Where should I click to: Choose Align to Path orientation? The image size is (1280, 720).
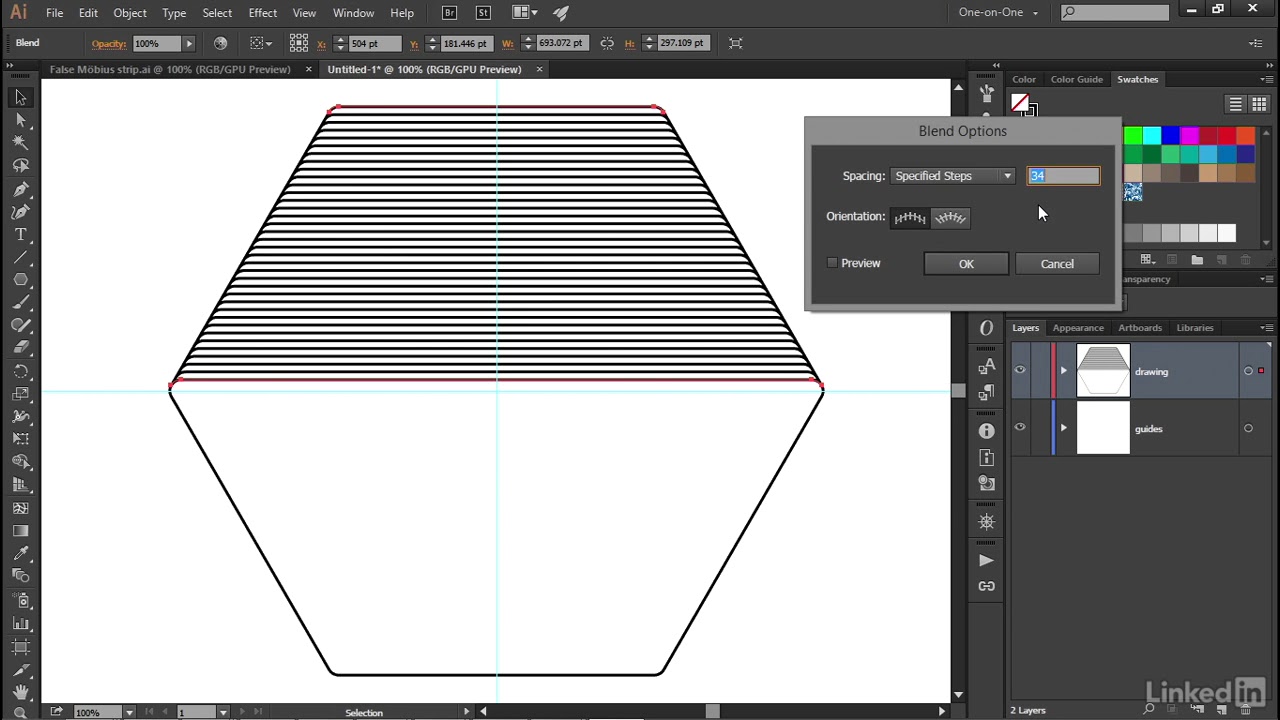tap(950, 217)
